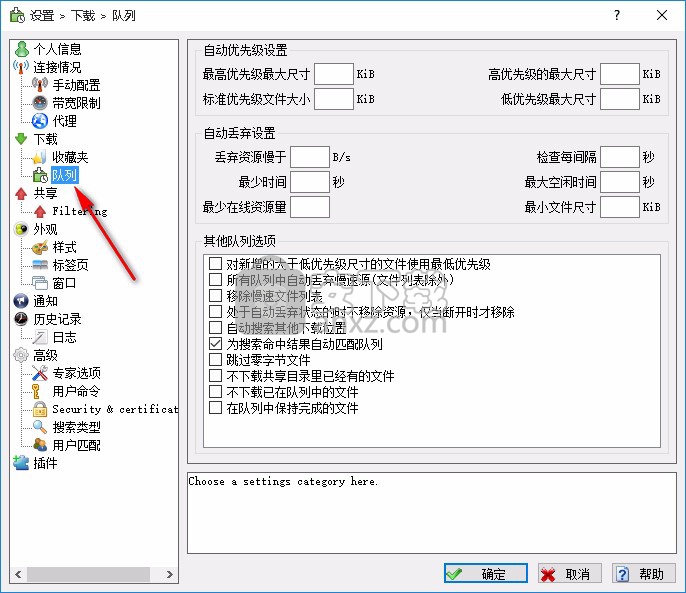Click the 代理 globe icon
The height and width of the screenshot is (593, 686).
pos(40,121)
